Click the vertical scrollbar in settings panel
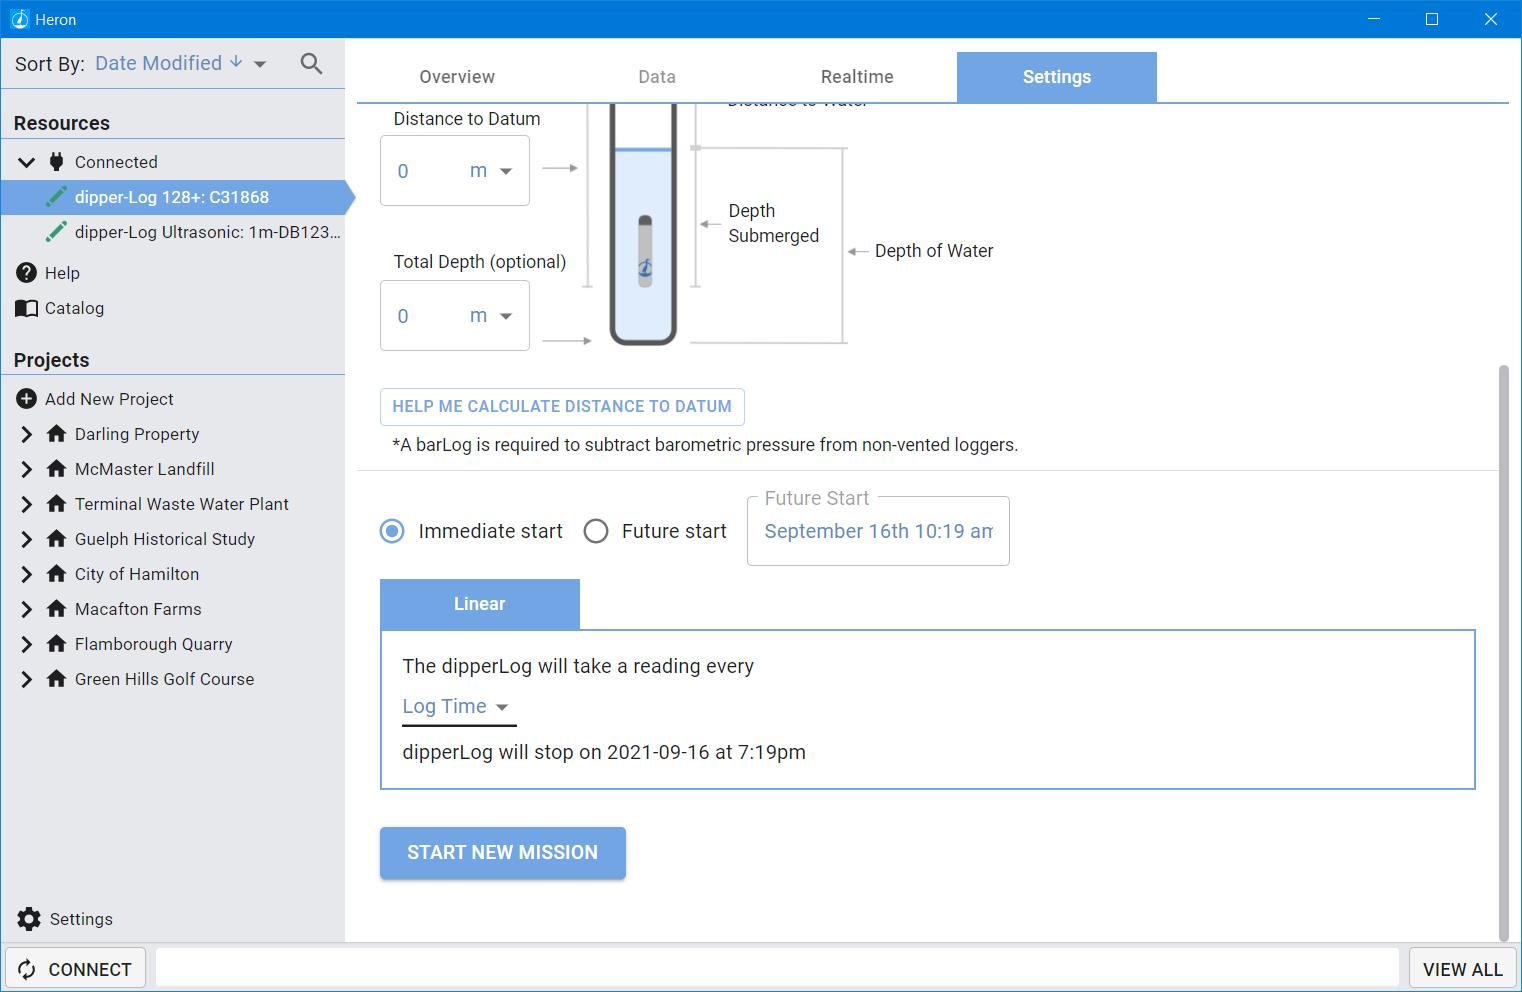Image resolution: width=1522 pixels, height=992 pixels. click(1503, 653)
